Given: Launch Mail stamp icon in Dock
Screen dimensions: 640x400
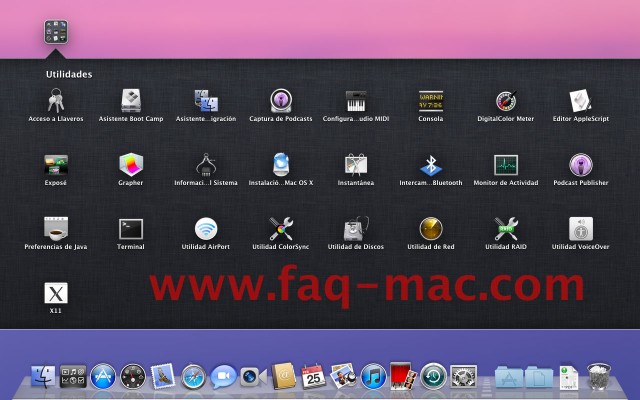Looking at the screenshot, I should coord(163,376).
